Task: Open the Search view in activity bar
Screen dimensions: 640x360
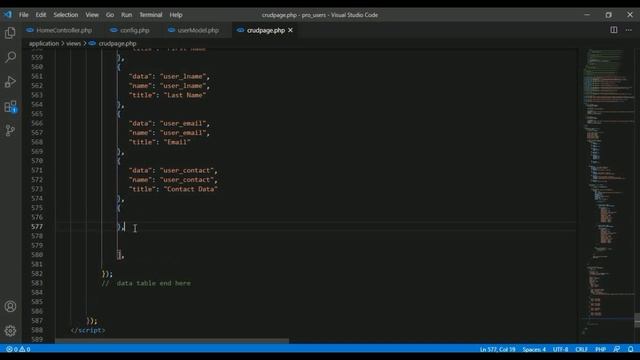Action: (x=10, y=57)
